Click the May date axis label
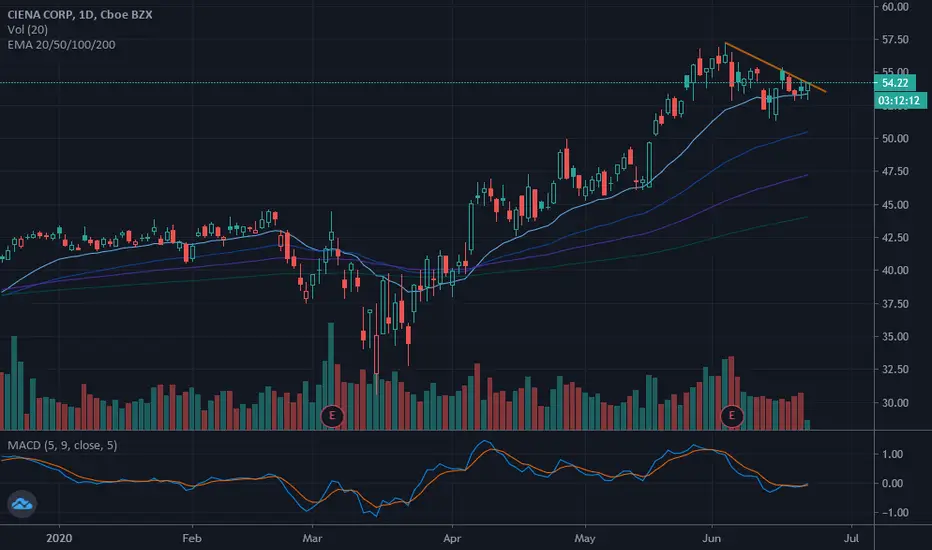 [585, 538]
